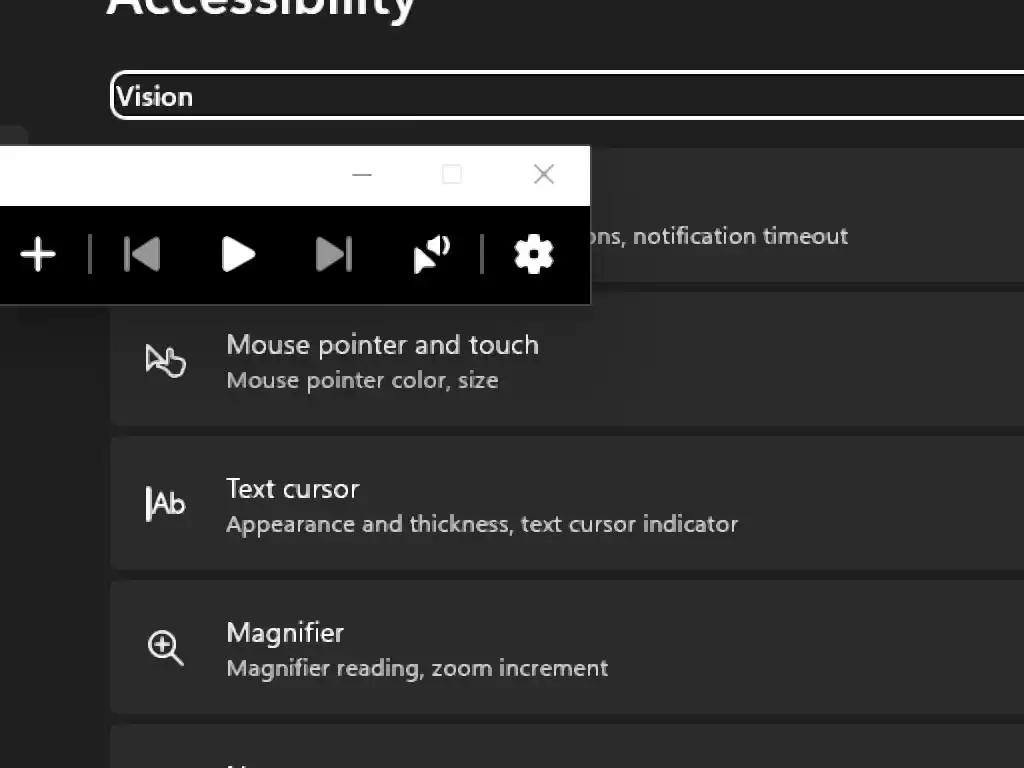Screen dimensions: 1024x768
Task: Select the Vision section heading
Action: [155, 97]
